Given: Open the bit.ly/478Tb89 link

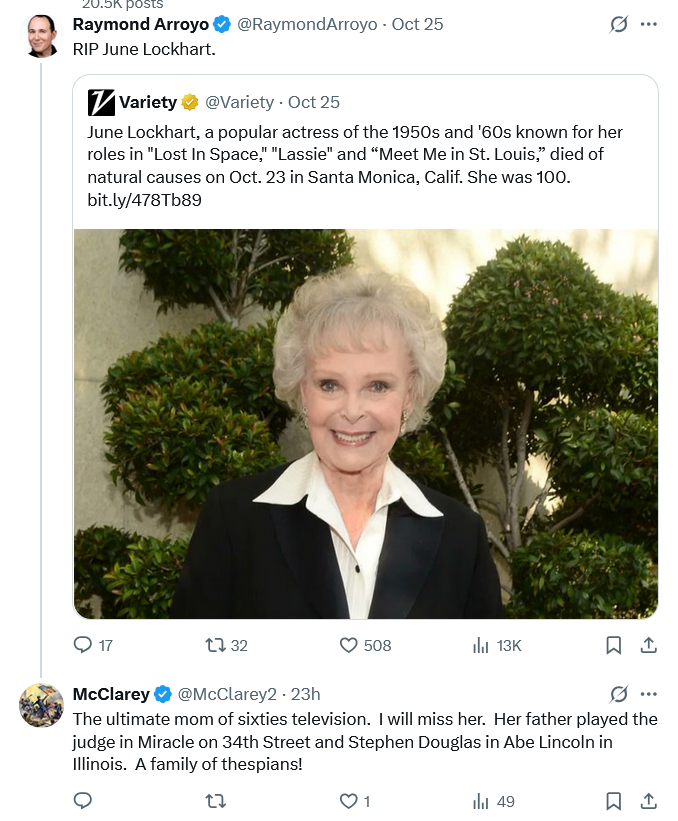Looking at the screenshot, I should click(144, 200).
